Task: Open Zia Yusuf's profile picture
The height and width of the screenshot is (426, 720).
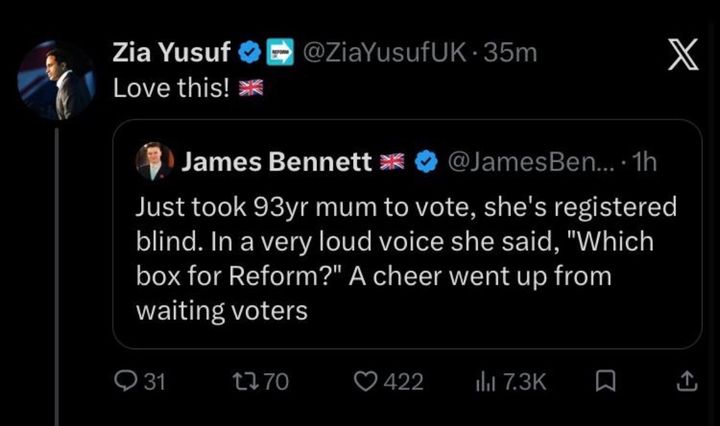Action: point(55,79)
